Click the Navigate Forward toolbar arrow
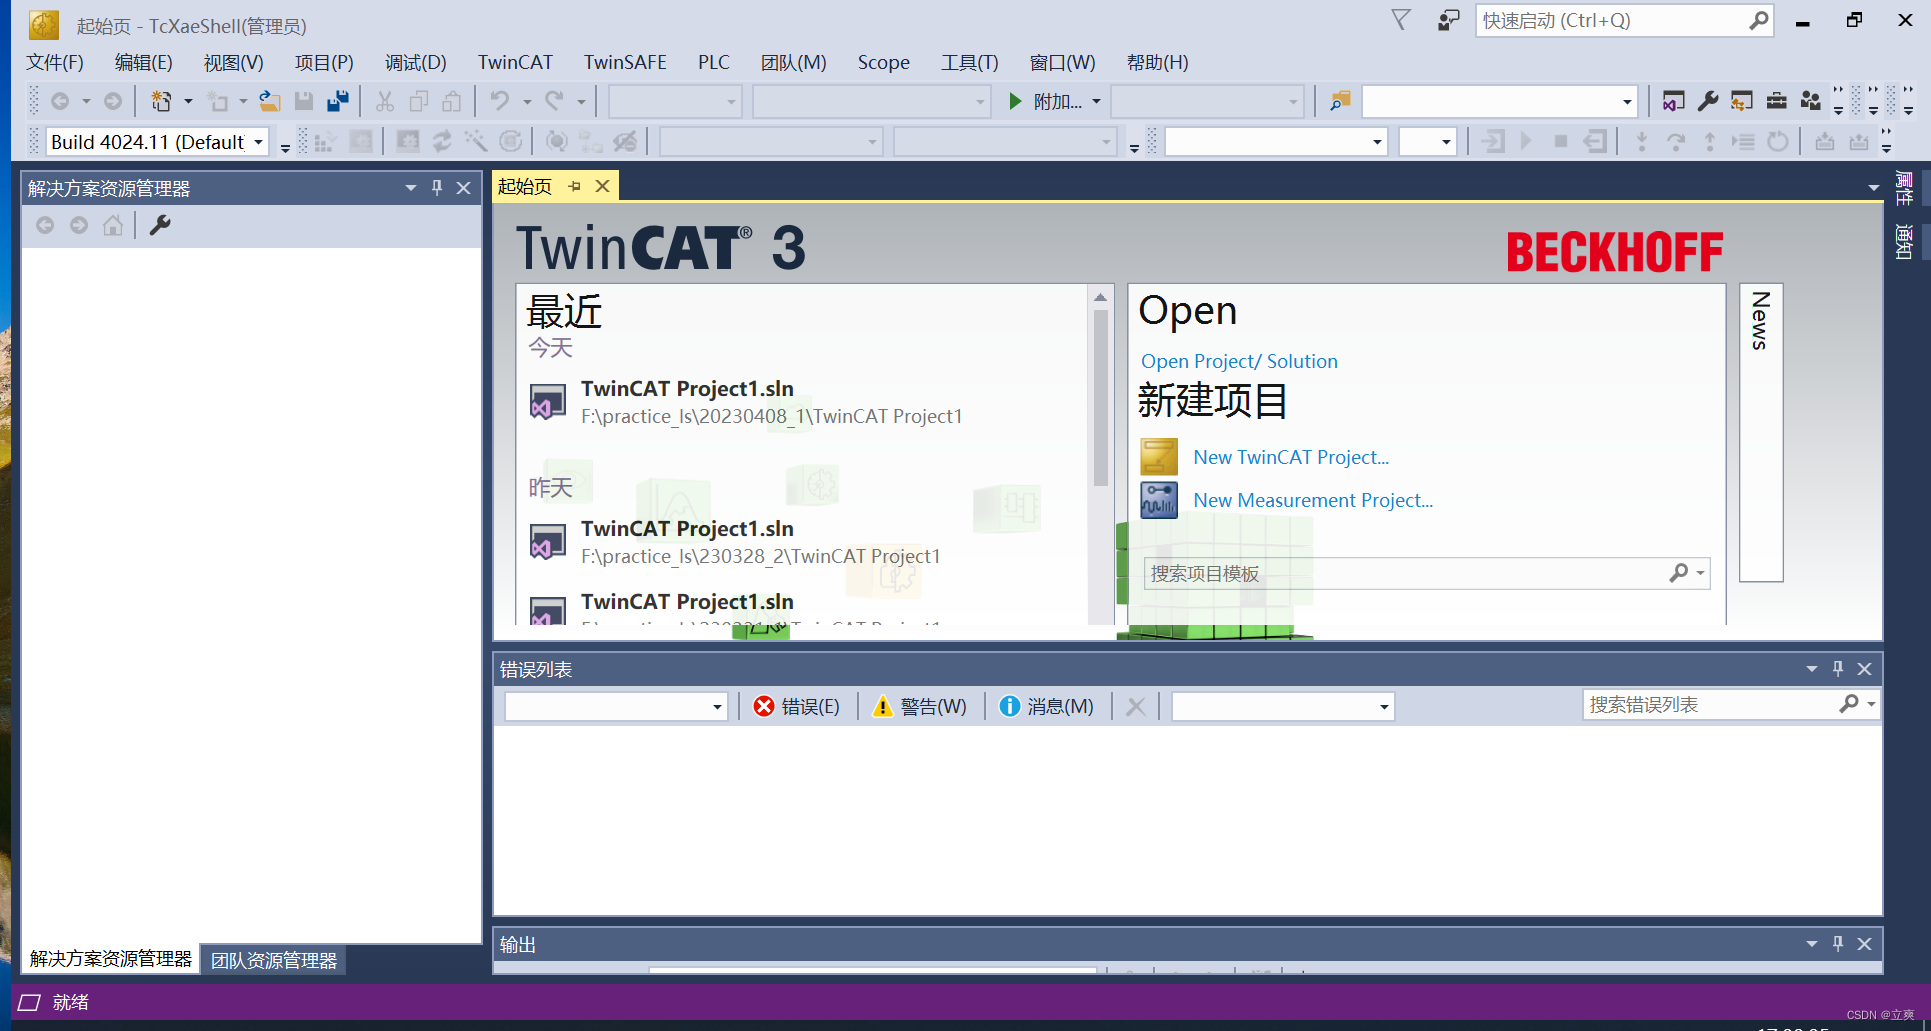This screenshot has height=1031, width=1931. (113, 101)
